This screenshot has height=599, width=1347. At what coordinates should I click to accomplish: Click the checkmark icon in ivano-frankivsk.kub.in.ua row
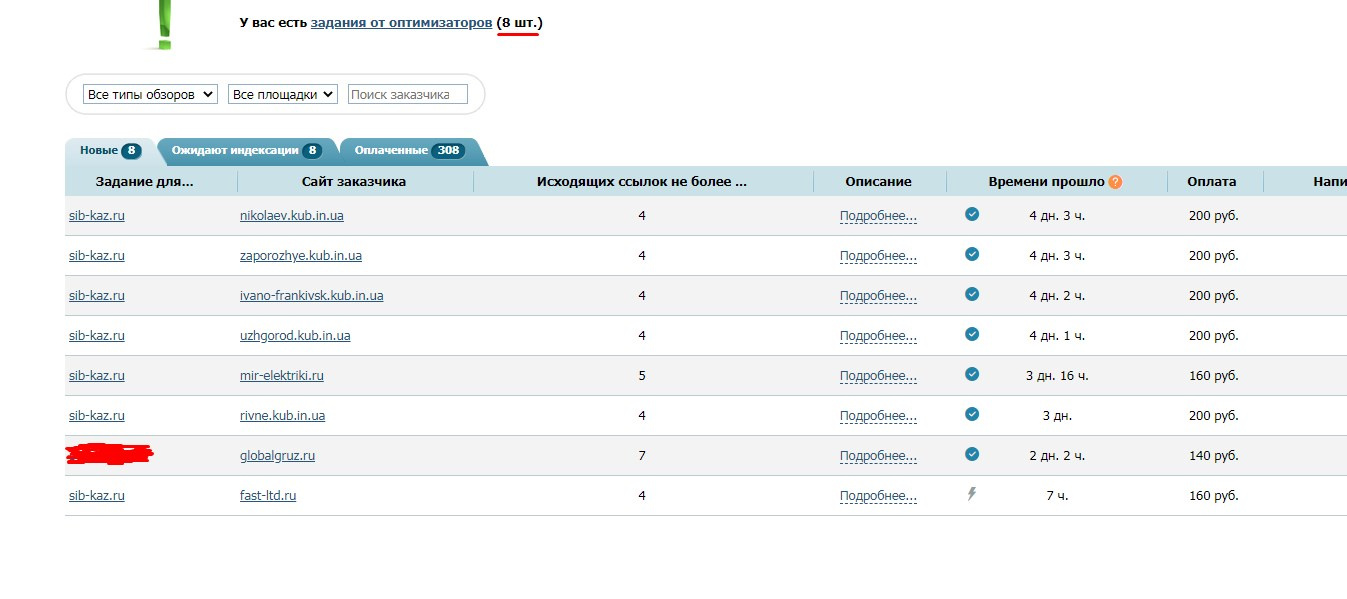click(x=972, y=294)
